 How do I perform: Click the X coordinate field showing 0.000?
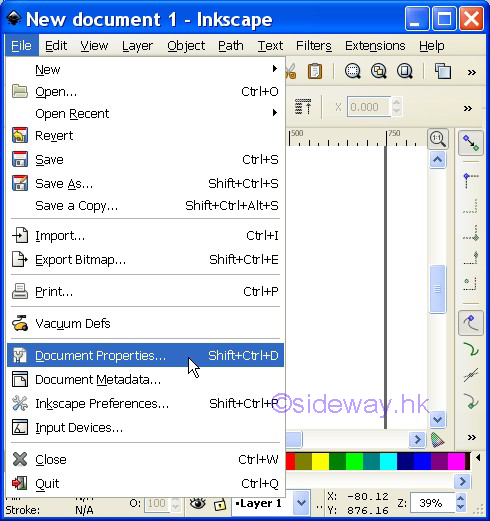point(369,107)
